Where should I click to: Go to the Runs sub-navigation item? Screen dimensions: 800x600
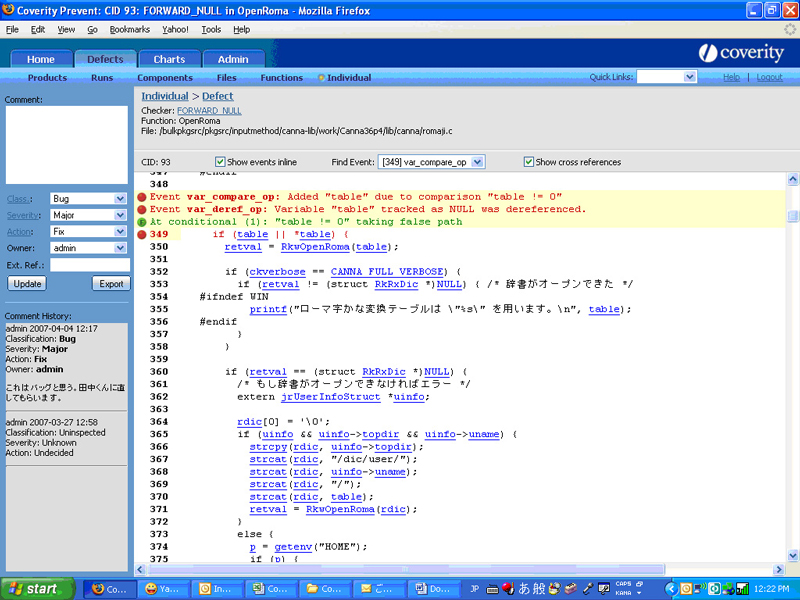[102, 78]
